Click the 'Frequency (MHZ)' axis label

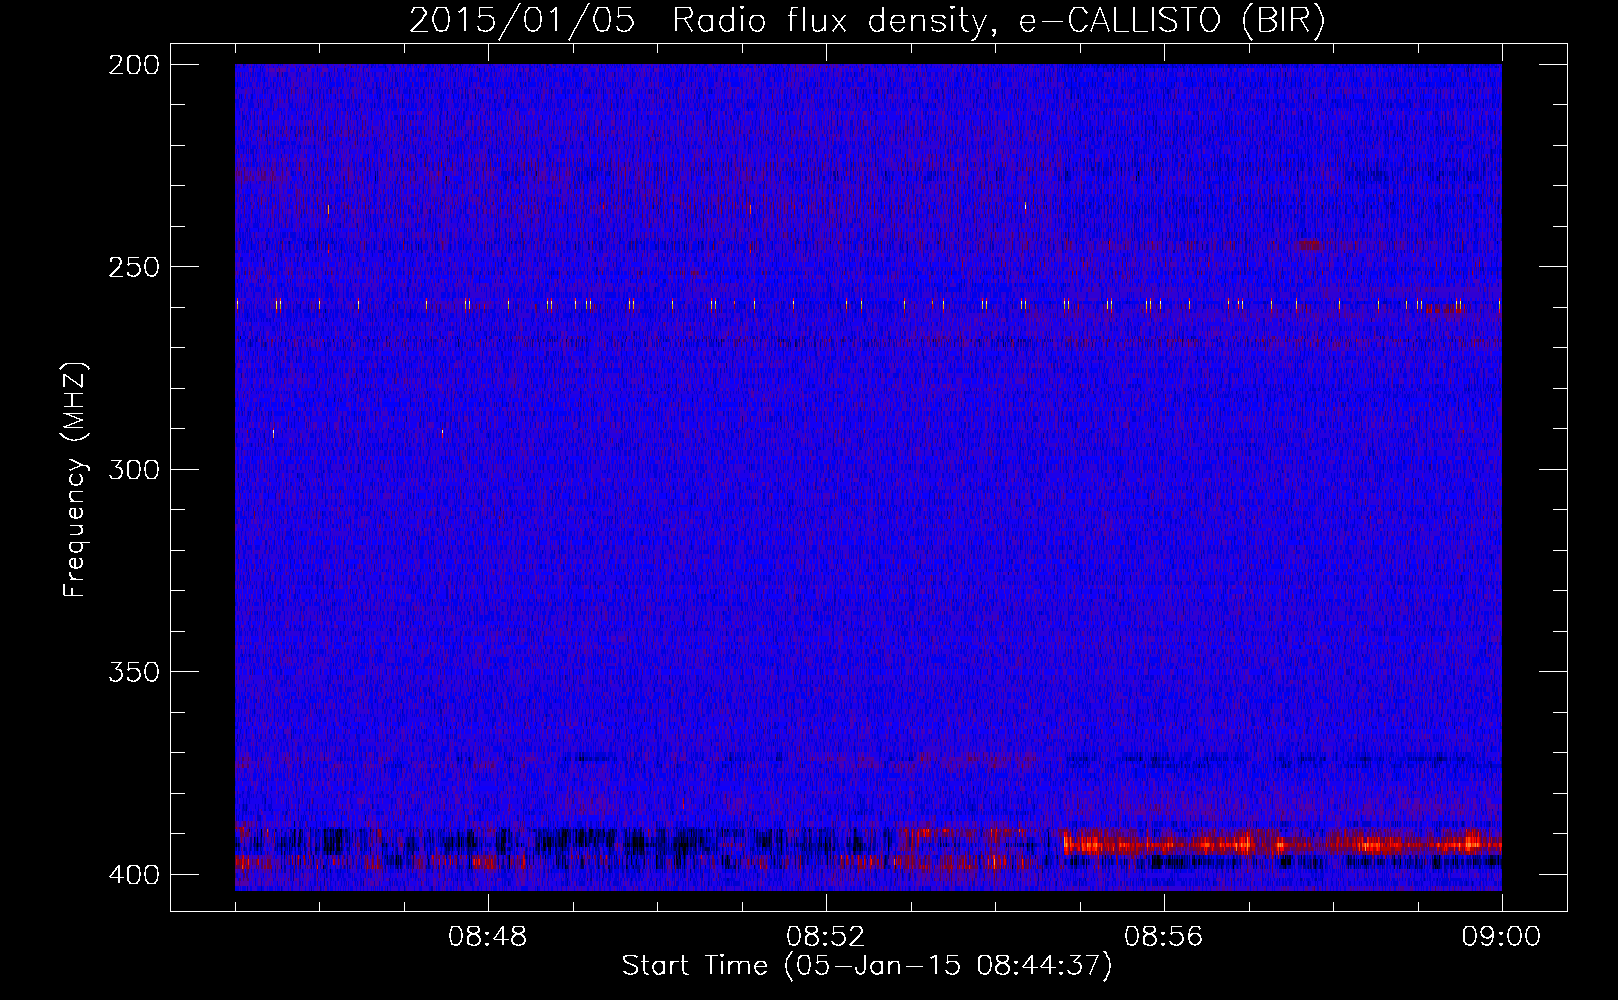coord(75,480)
